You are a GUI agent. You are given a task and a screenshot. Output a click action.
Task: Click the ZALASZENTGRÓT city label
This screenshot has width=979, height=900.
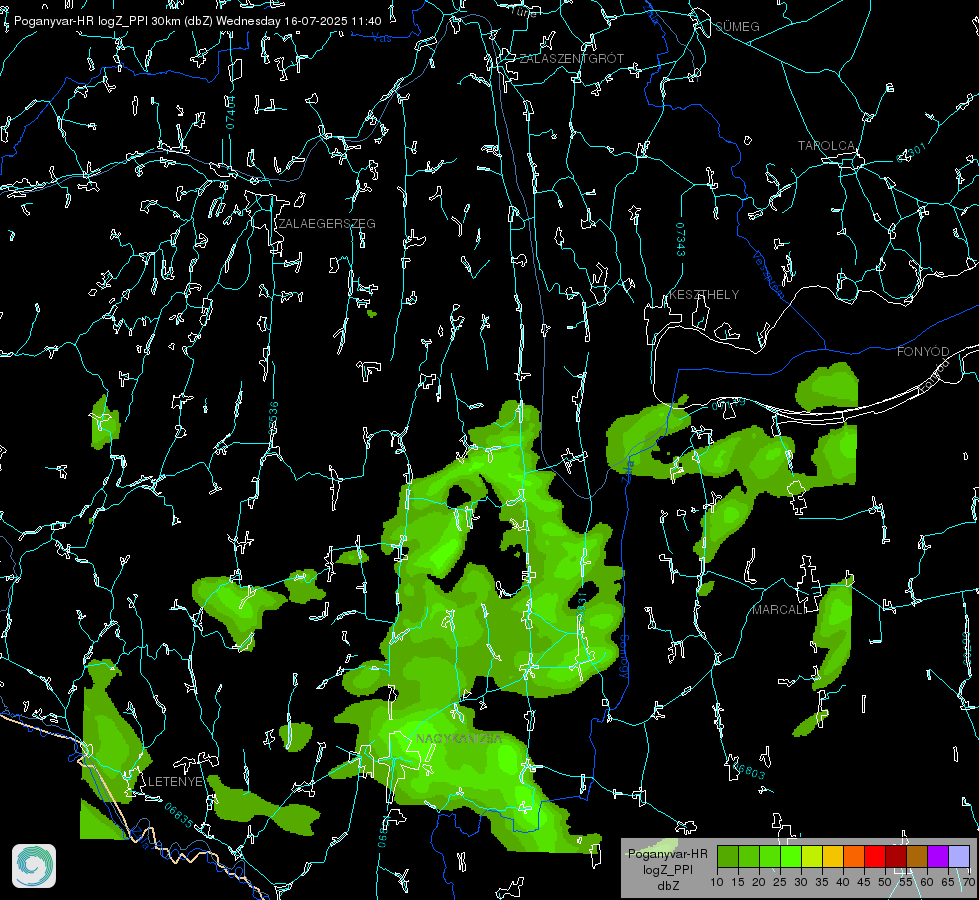tap(571, 59)
